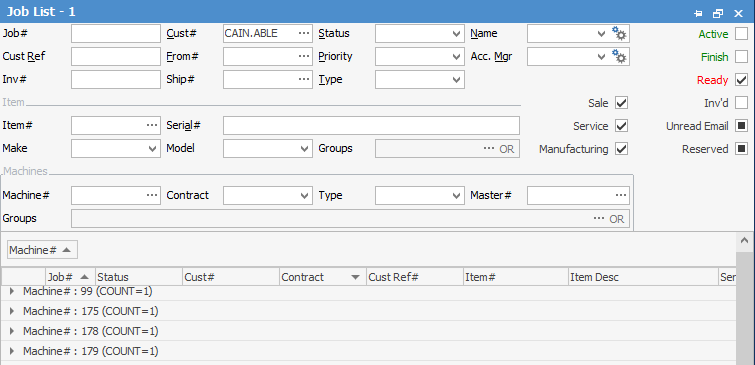The image size is (755, 365).
Task: Expand Machine# 99 group row
Action: pos(12,291)
